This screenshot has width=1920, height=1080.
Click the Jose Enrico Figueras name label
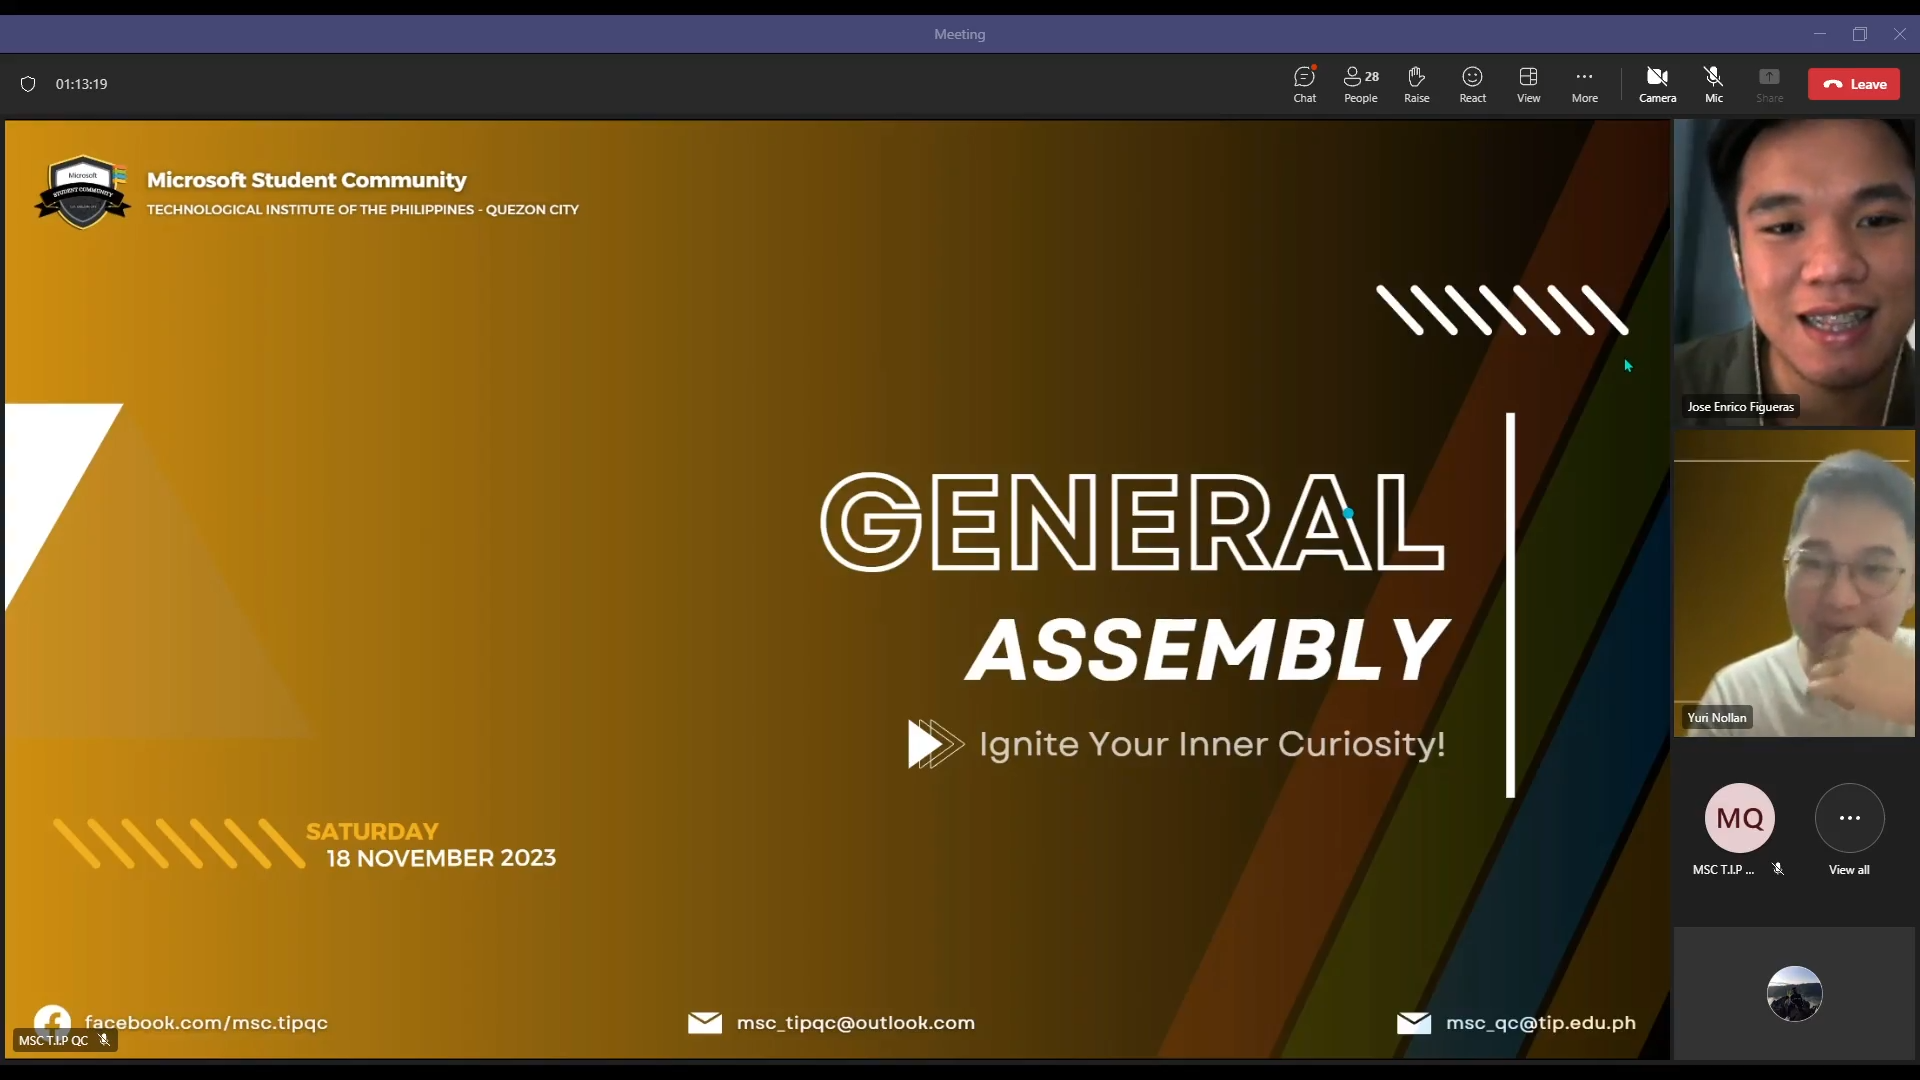point(1740,406)
